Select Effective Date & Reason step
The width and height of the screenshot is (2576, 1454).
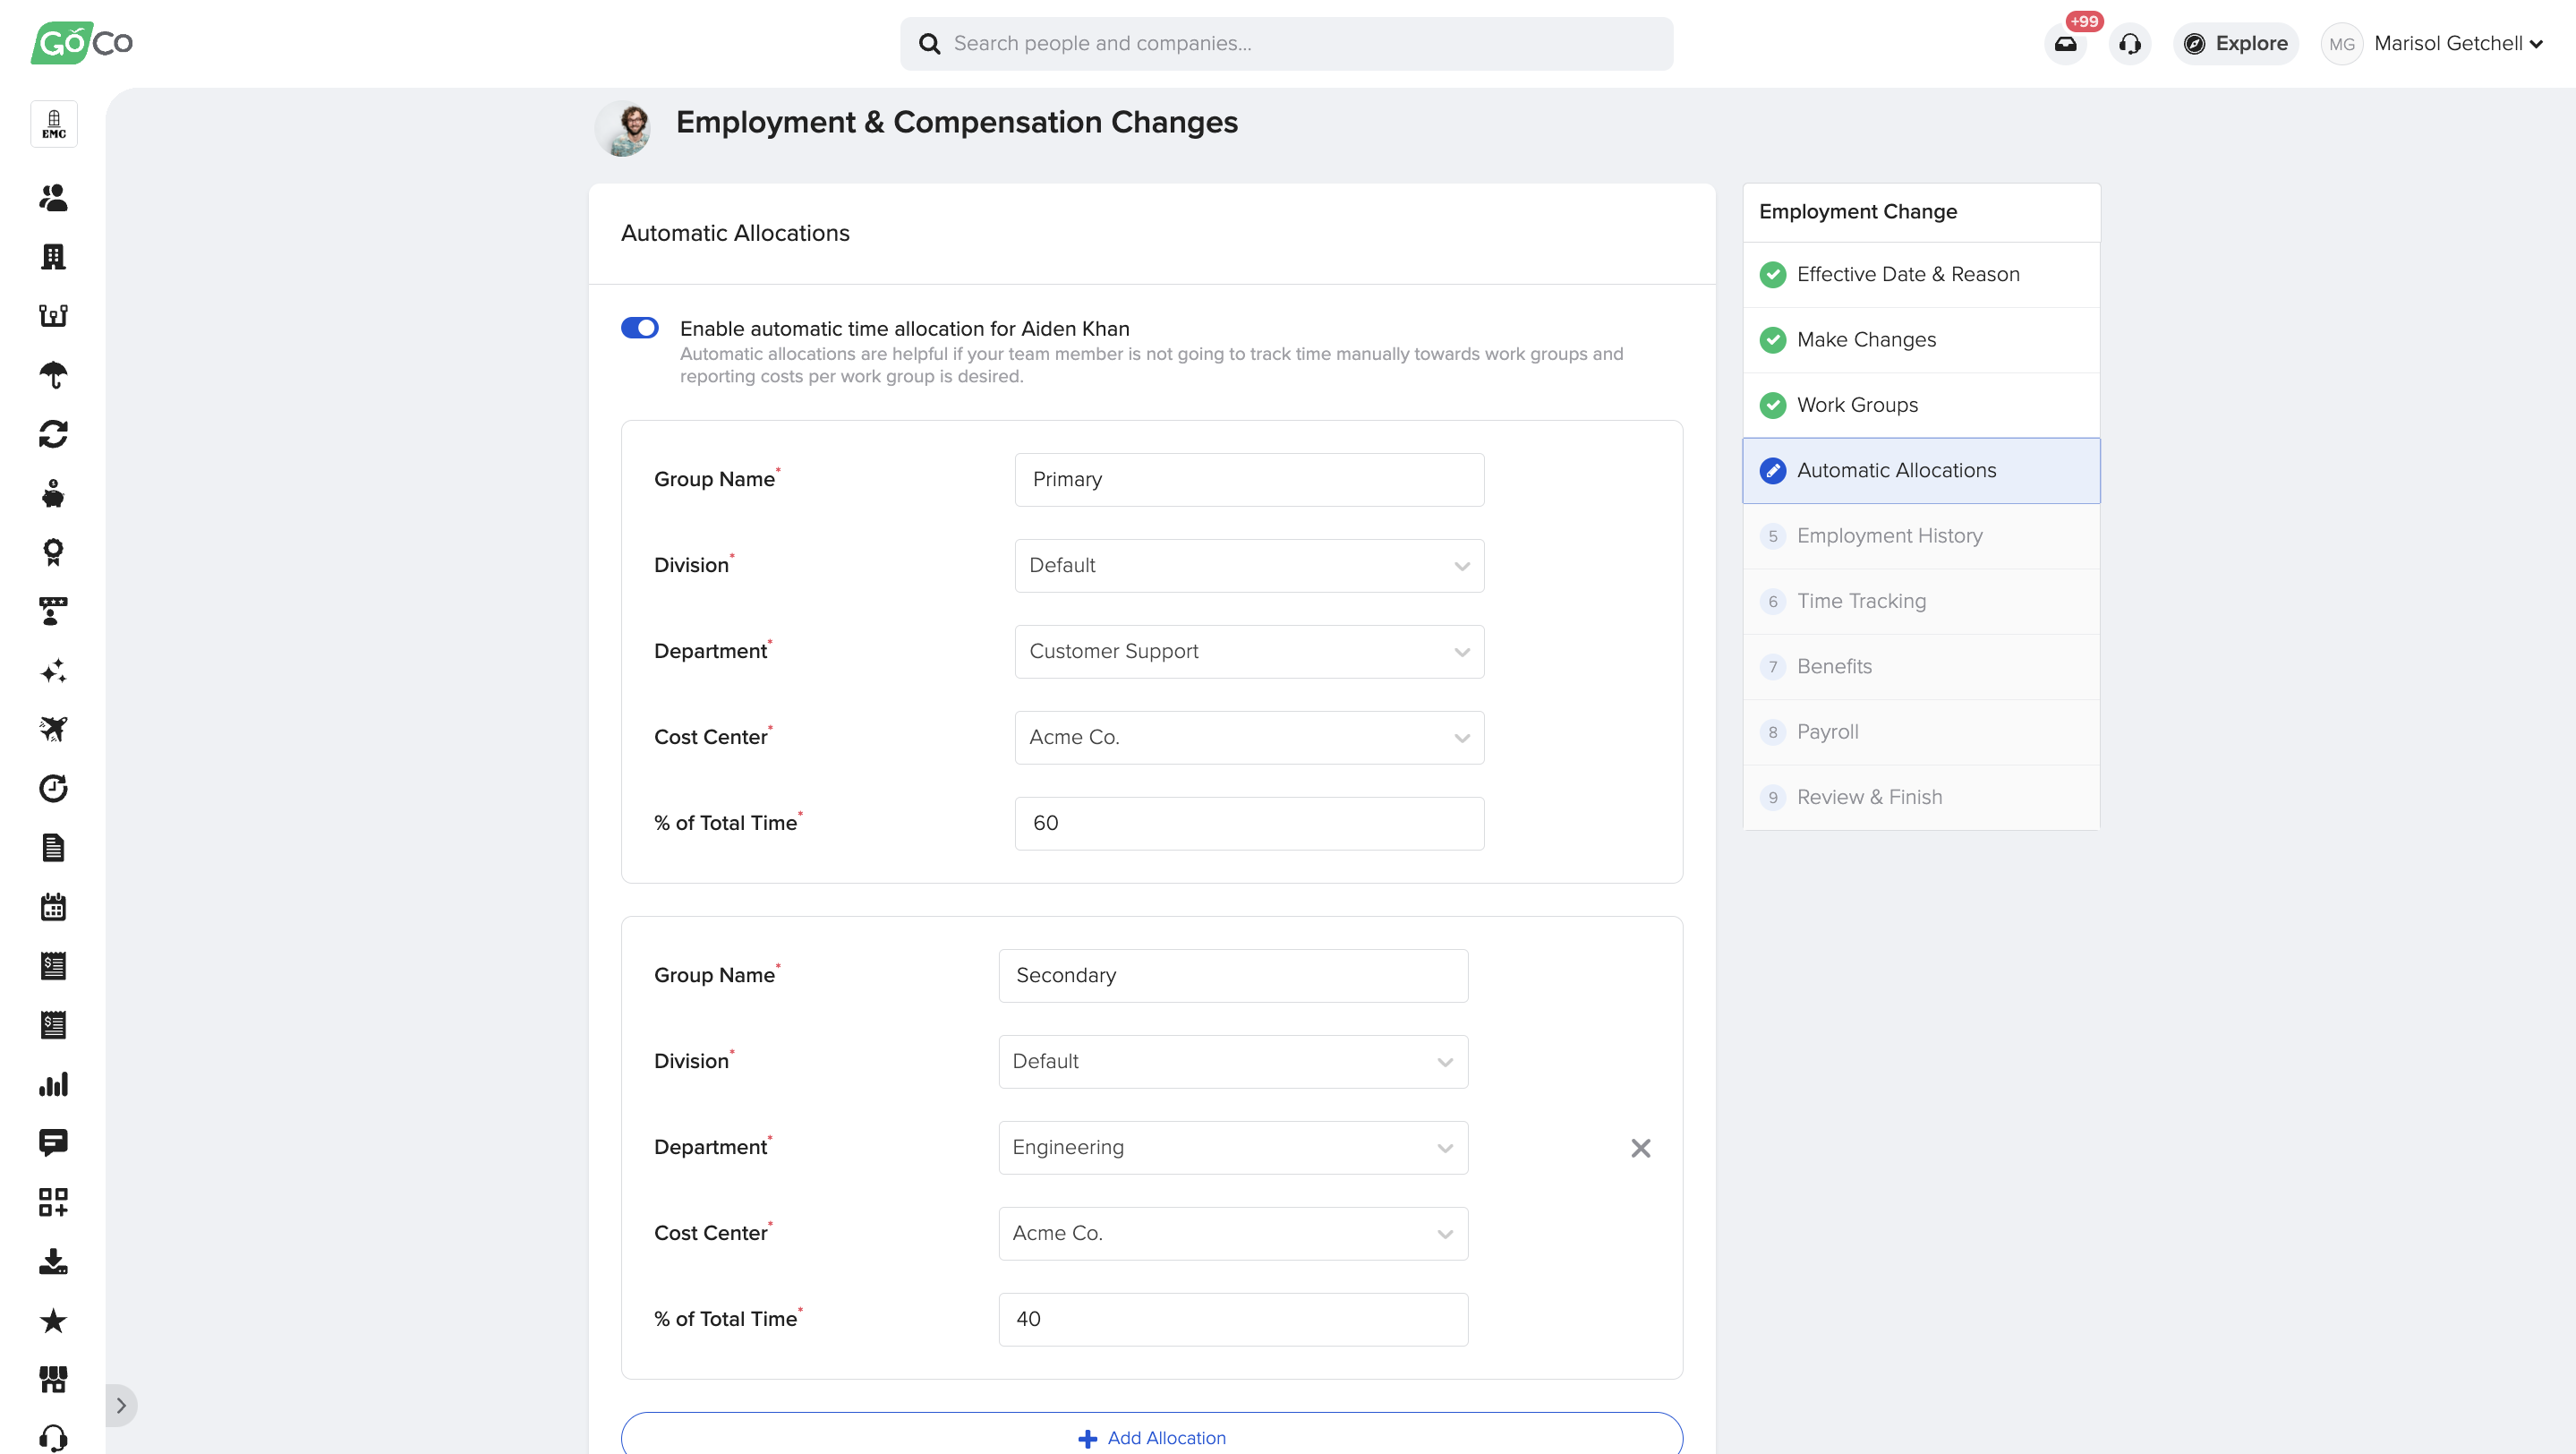(1907, 274)
